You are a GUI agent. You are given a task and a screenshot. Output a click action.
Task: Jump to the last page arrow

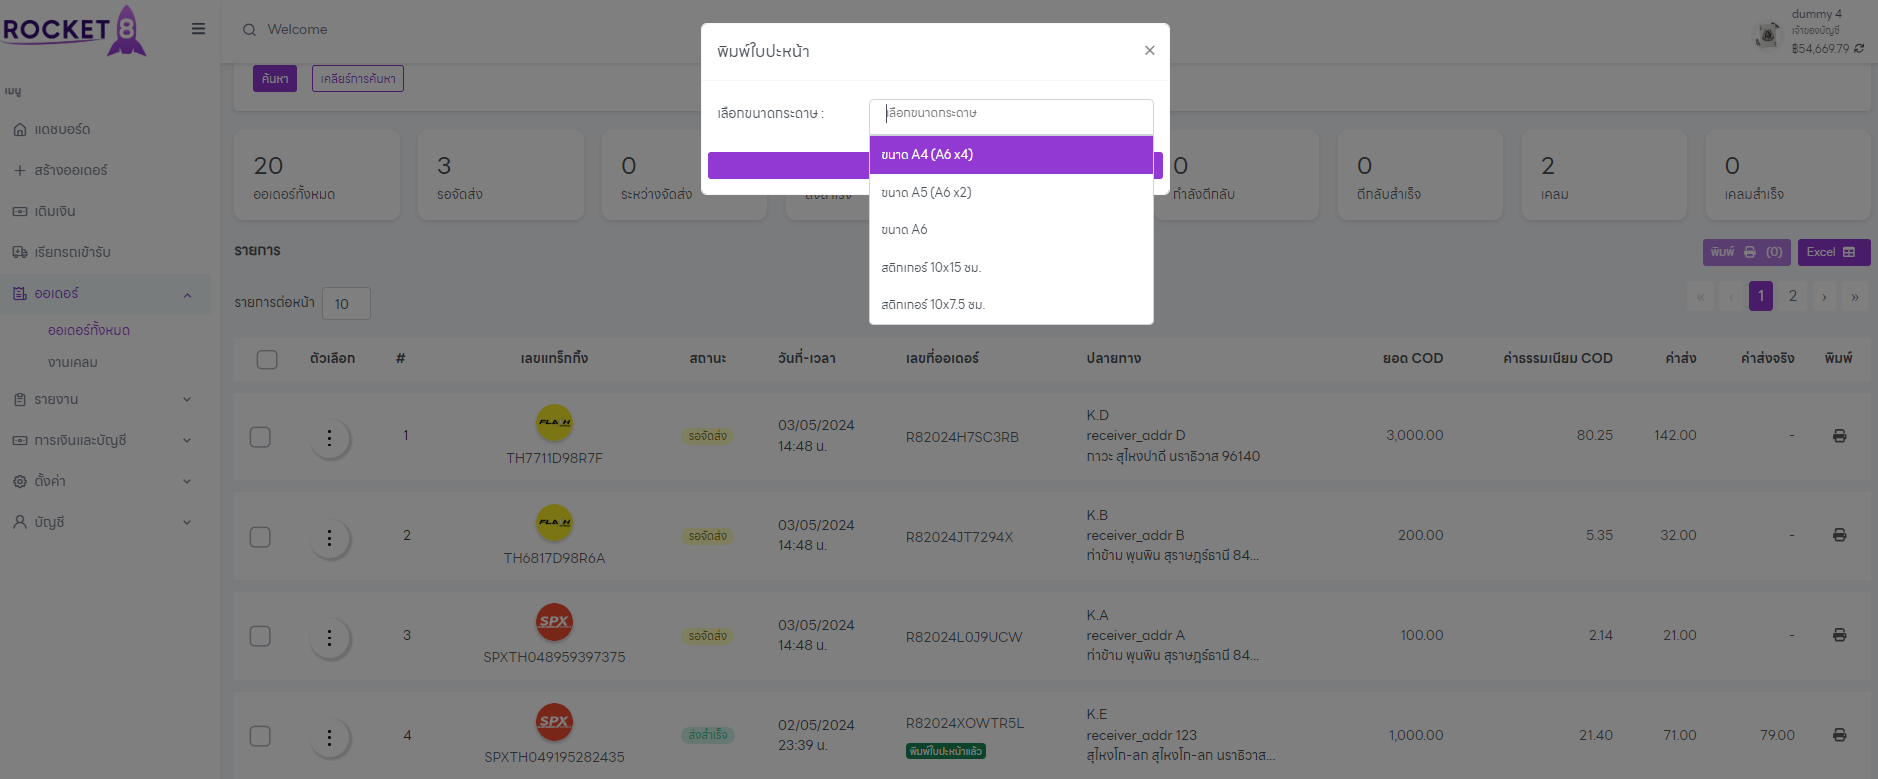[1855, 296]
